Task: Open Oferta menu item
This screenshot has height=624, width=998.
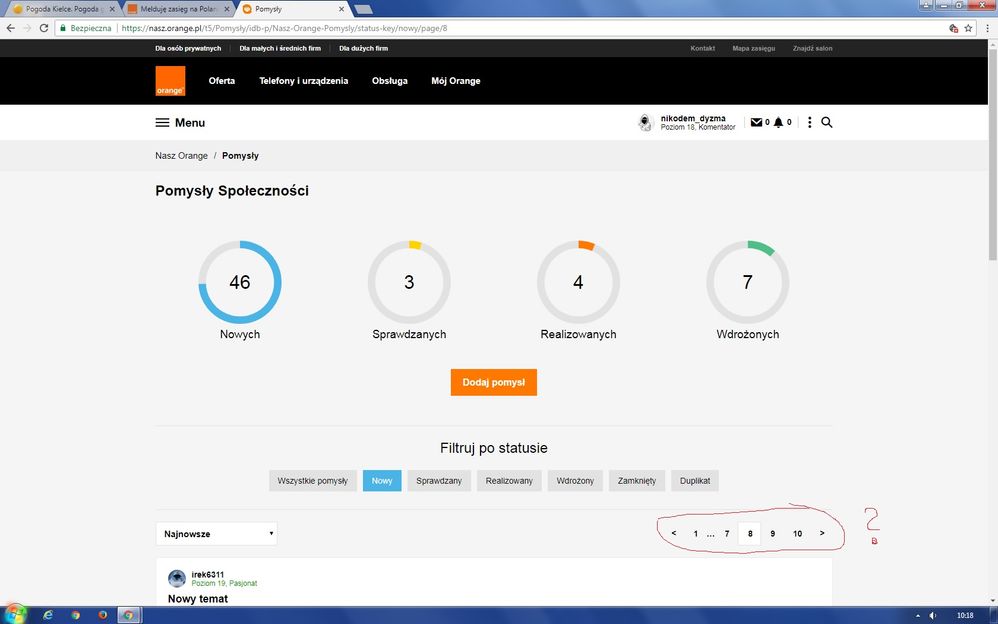Action: tap(221, 81)
